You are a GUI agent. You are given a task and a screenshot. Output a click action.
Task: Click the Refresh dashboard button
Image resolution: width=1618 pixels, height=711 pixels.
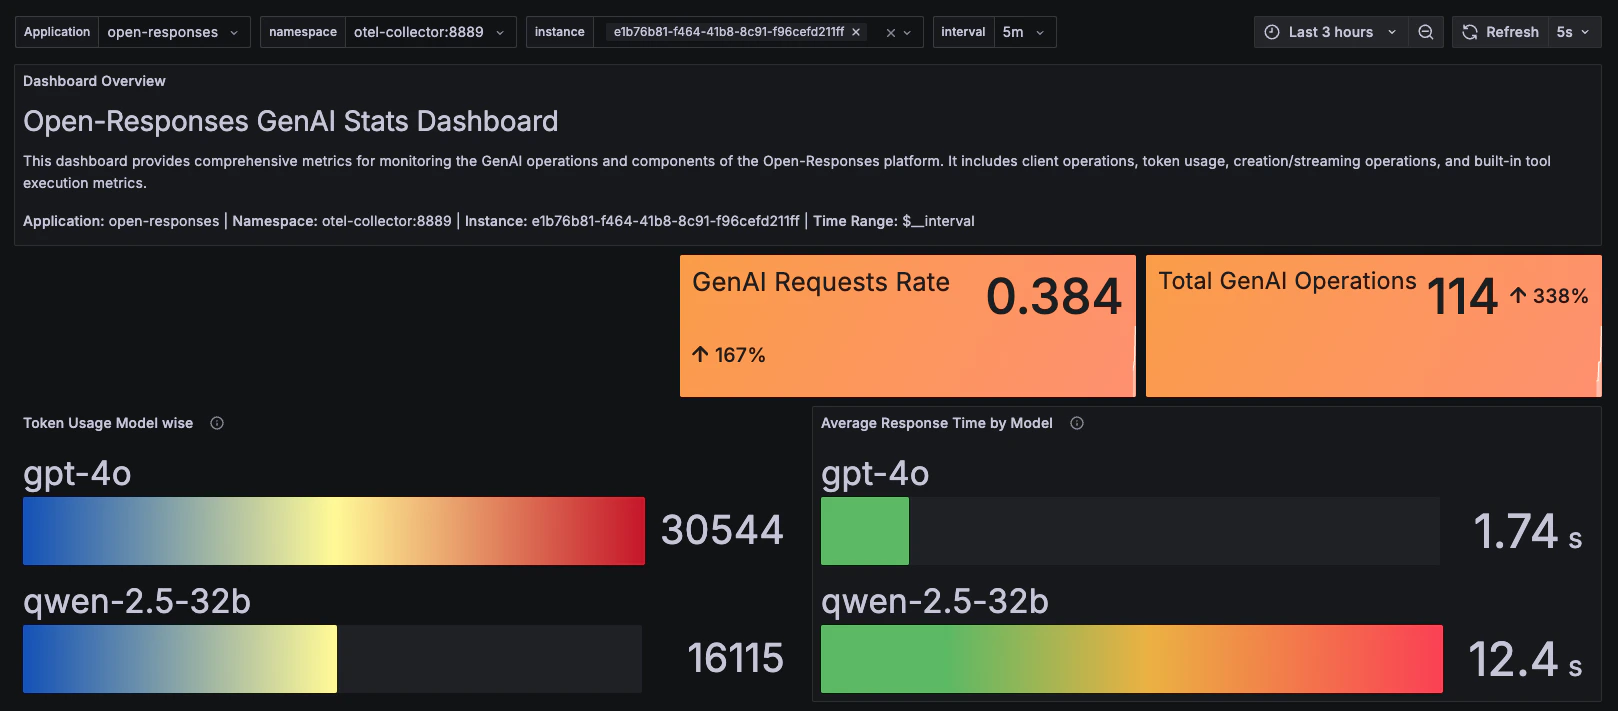coord(1500,32)
